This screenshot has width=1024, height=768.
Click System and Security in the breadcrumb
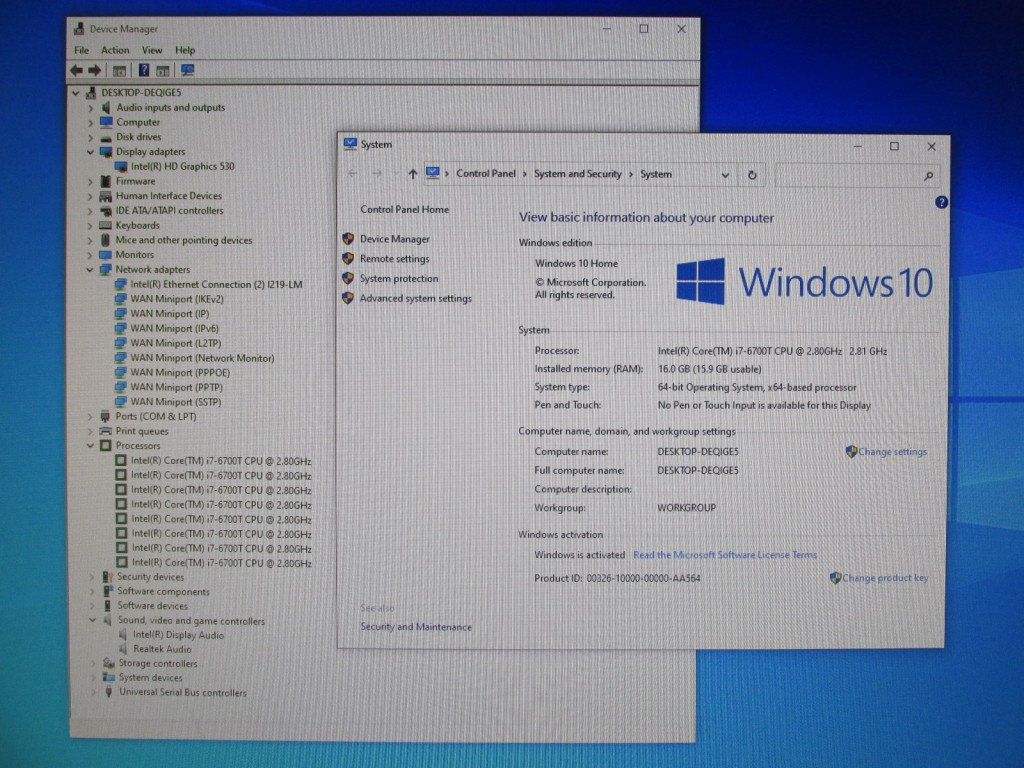[578, 174]
